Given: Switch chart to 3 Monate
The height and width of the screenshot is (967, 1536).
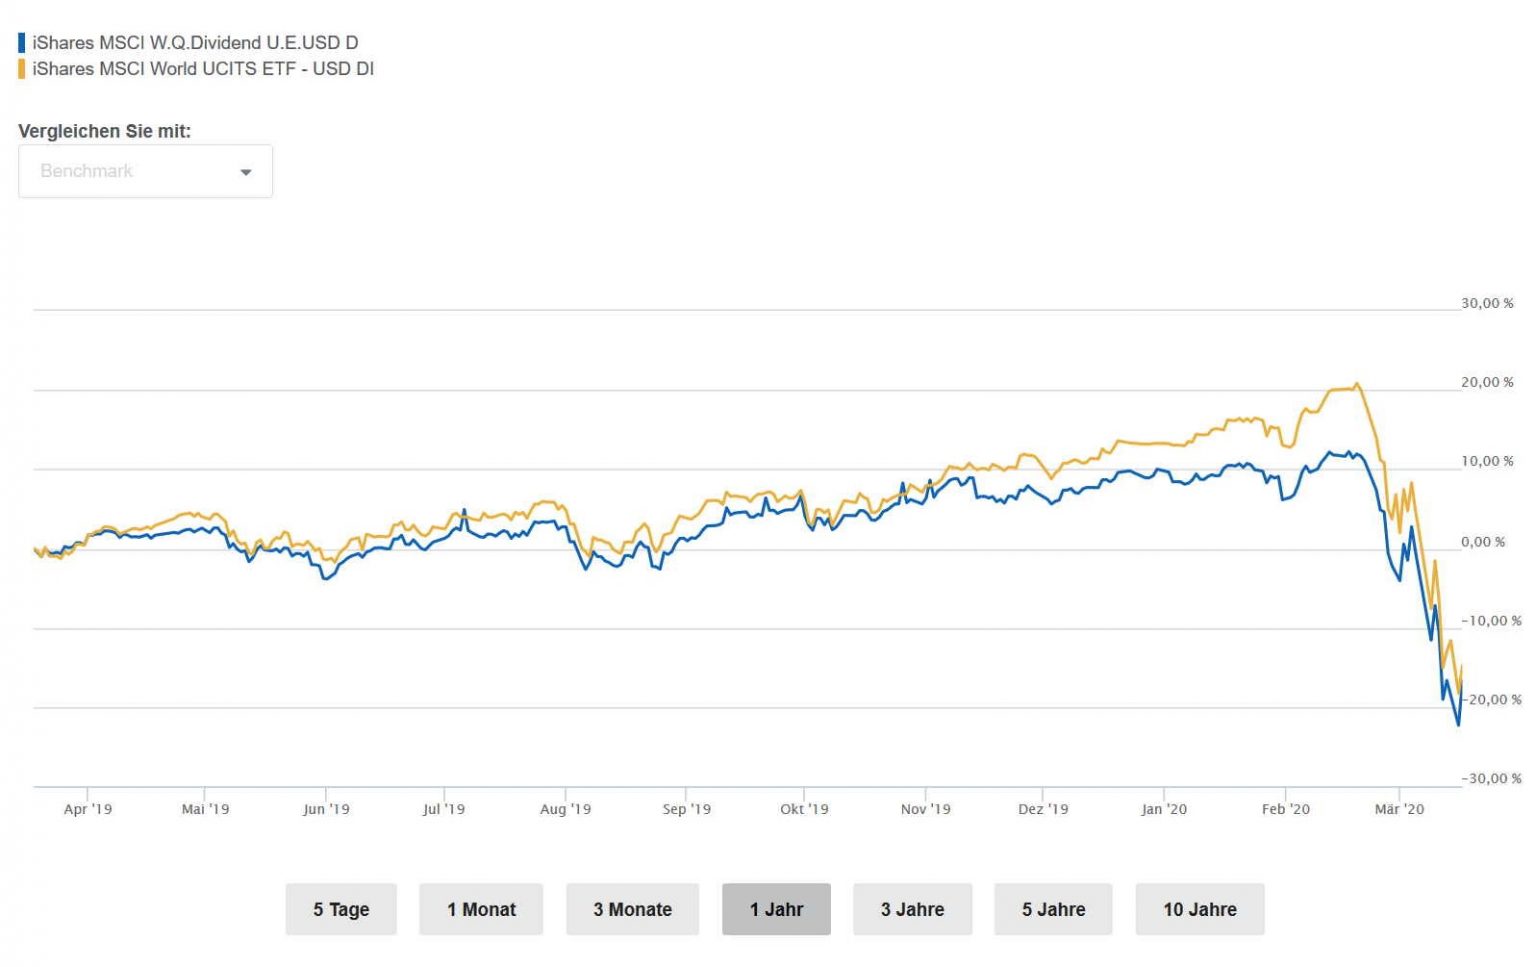Looking at the screenshot, I should point(632,909).
